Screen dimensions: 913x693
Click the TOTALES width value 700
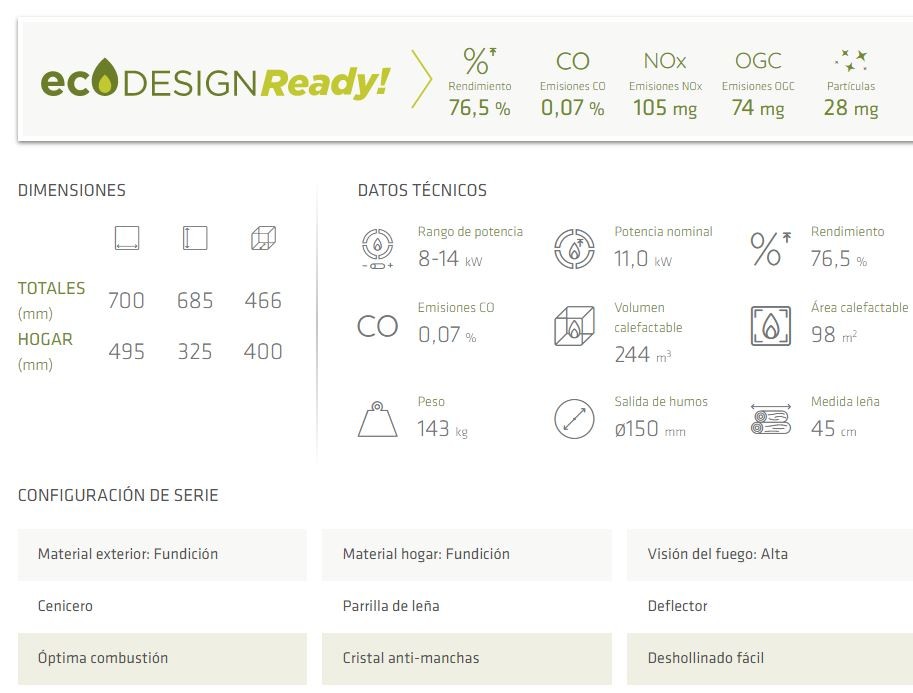click(126, 300)
